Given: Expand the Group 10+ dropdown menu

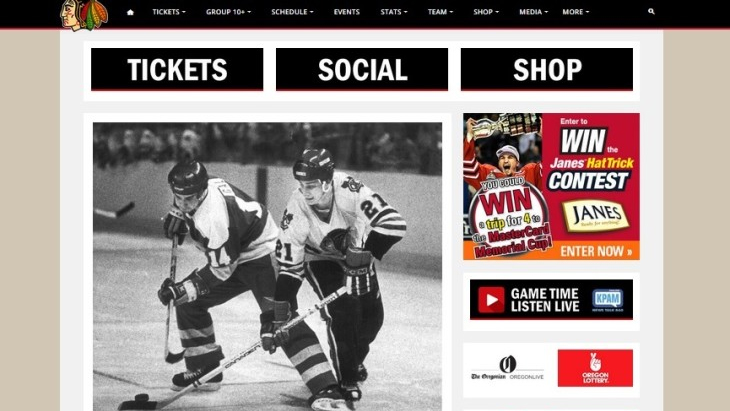Looking at the screenshot, I should [228, 12].
